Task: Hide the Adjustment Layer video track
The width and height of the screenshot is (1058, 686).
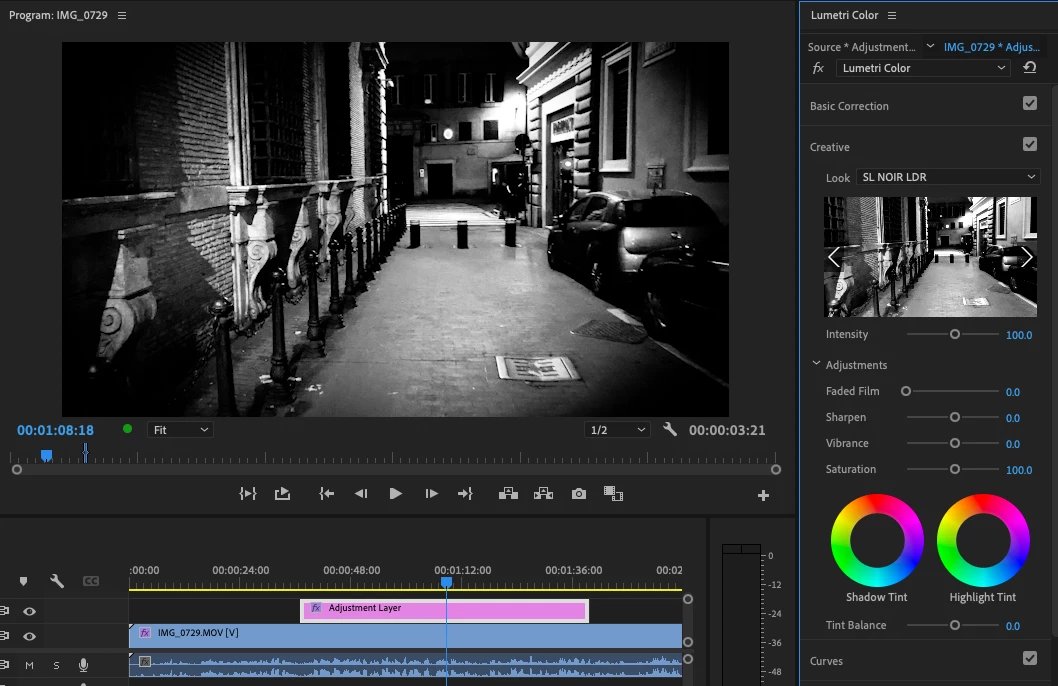Action: 30,611
